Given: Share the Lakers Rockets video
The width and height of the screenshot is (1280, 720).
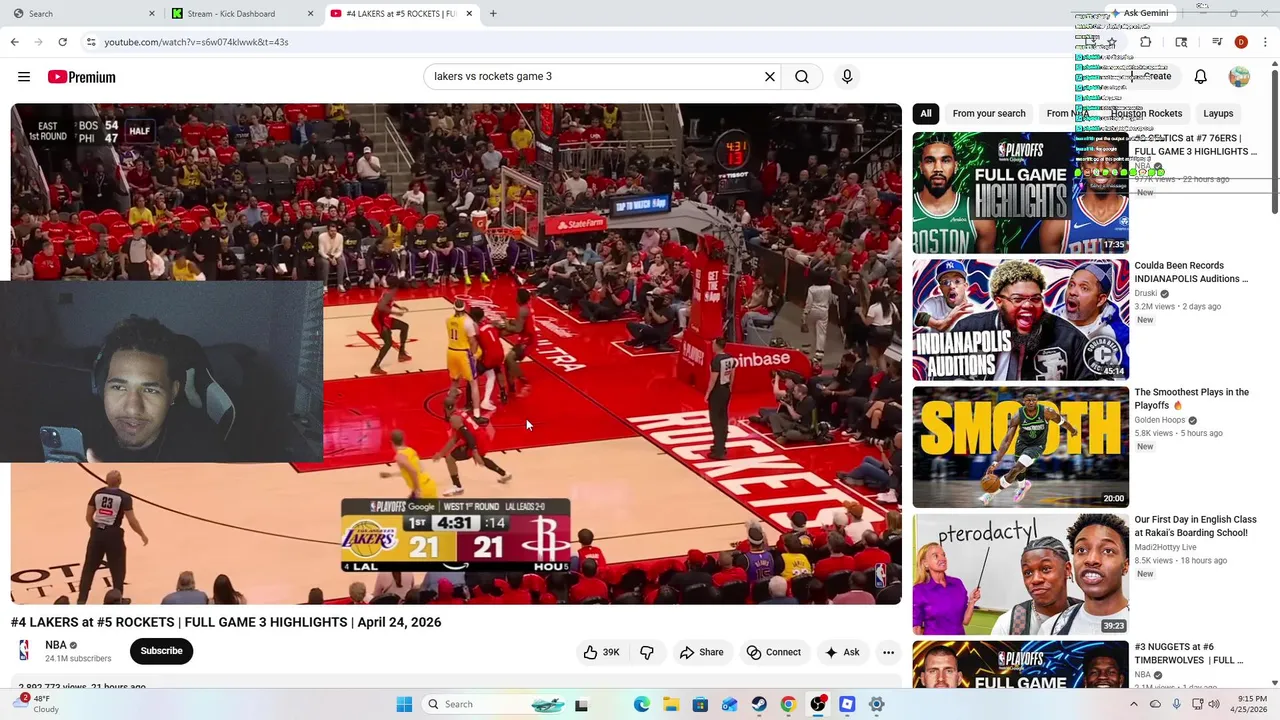Looking at the screenshot, I should (x=702, y=652).
